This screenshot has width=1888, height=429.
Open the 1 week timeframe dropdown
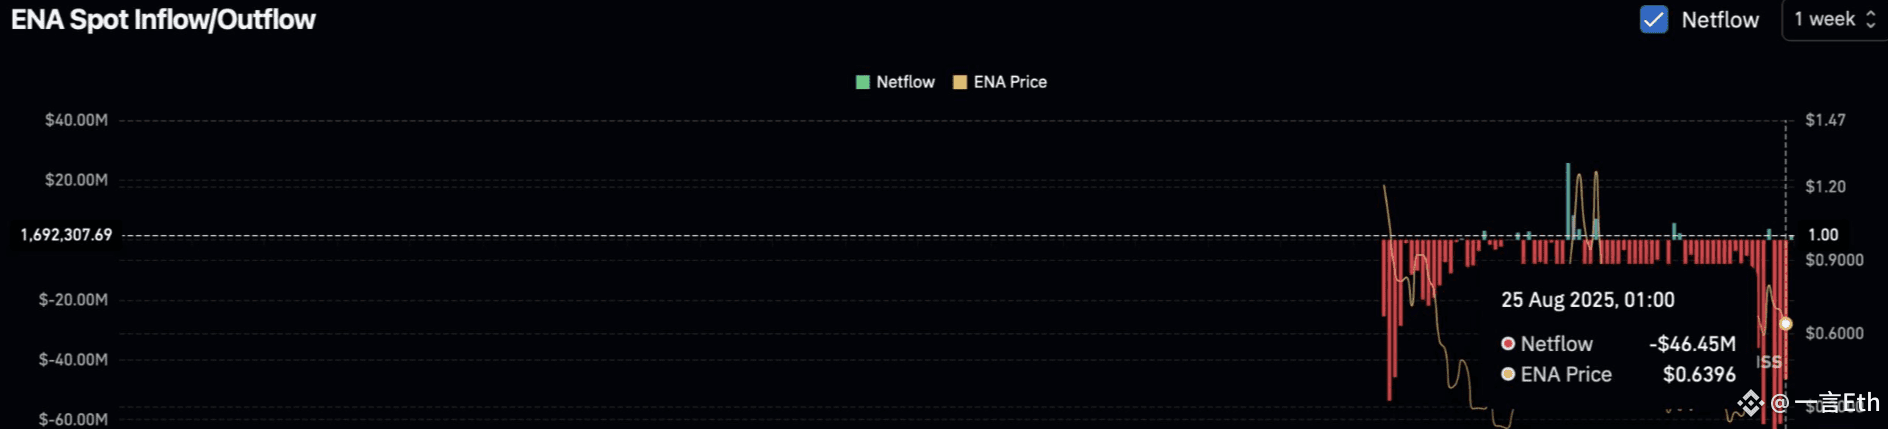pos(1834,20)
